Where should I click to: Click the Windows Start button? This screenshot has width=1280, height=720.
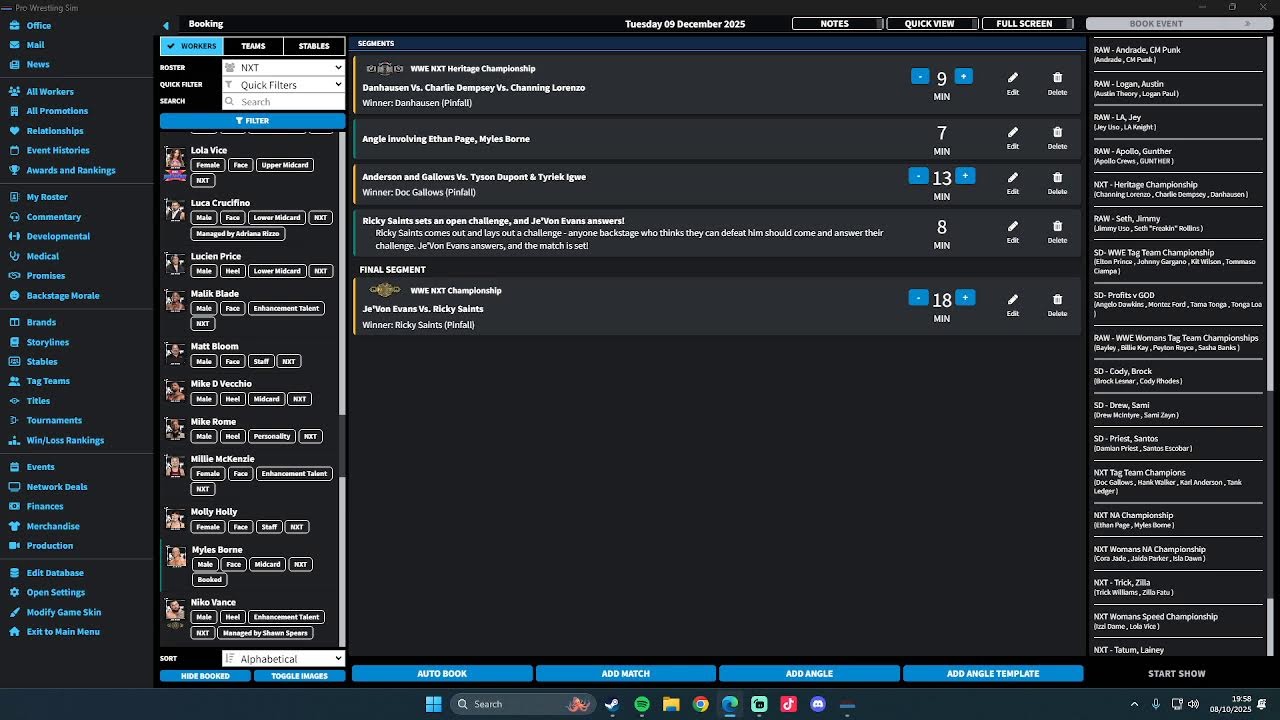point(434,704)
